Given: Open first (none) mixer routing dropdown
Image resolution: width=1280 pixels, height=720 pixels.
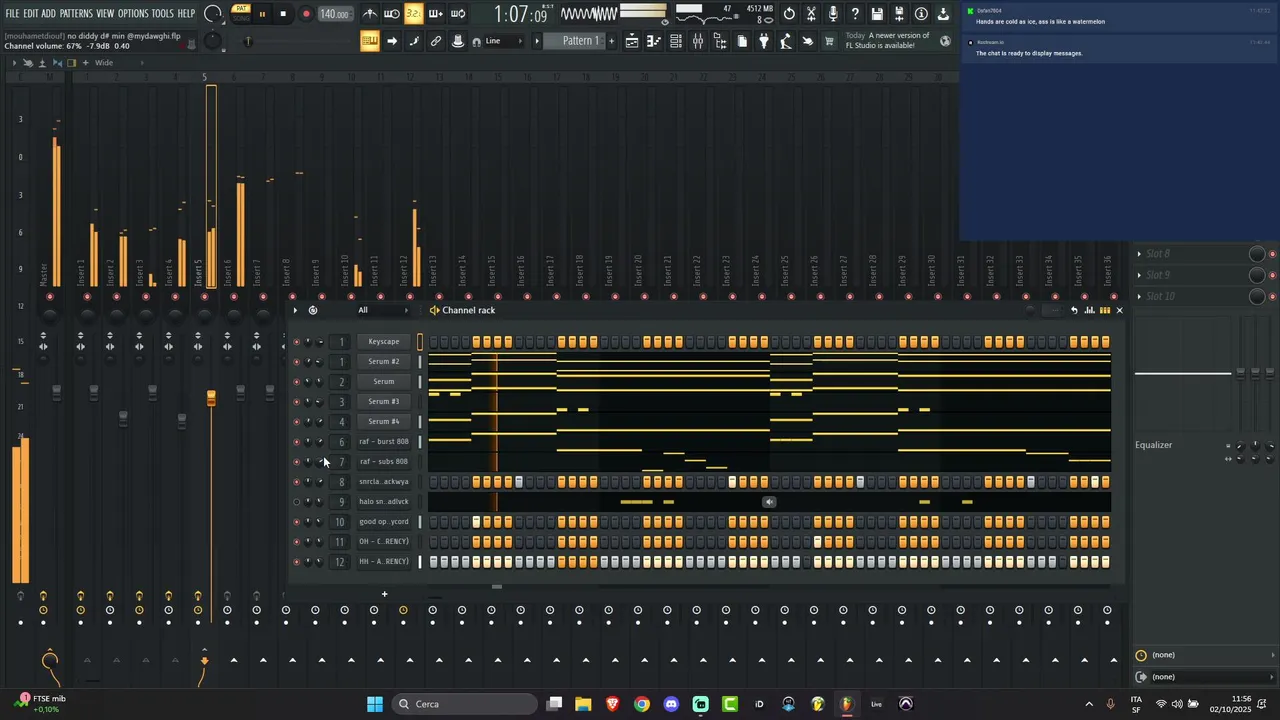Looking at the screenshot, I should pos(1206,655).
